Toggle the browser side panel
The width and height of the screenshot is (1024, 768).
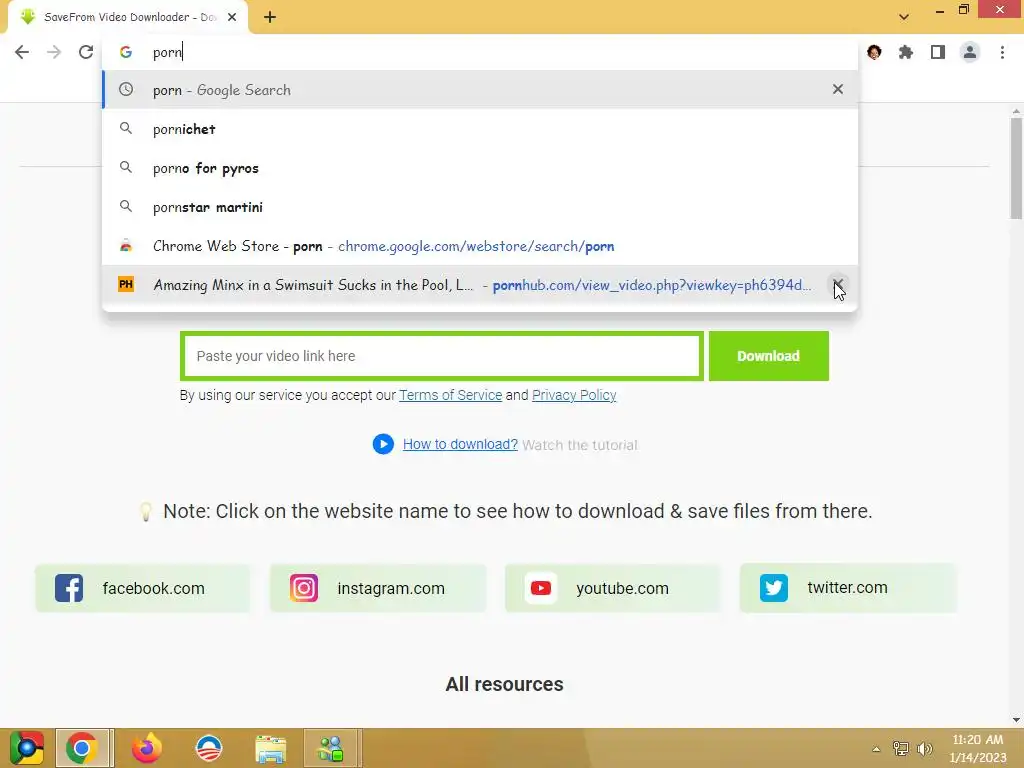click(938, 52)
